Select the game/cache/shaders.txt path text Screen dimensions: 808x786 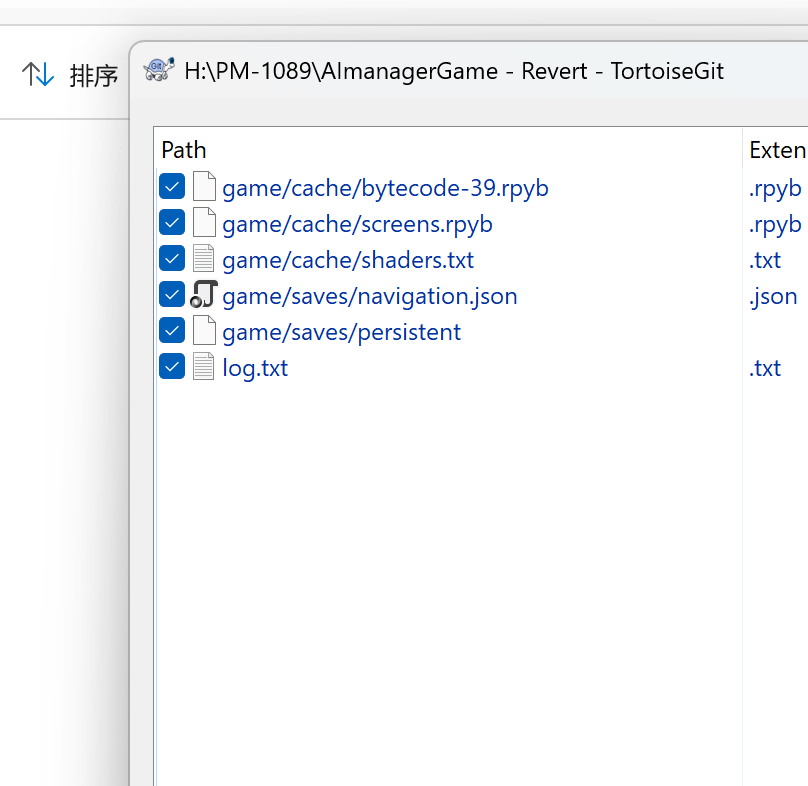click(x=348, y=260)
